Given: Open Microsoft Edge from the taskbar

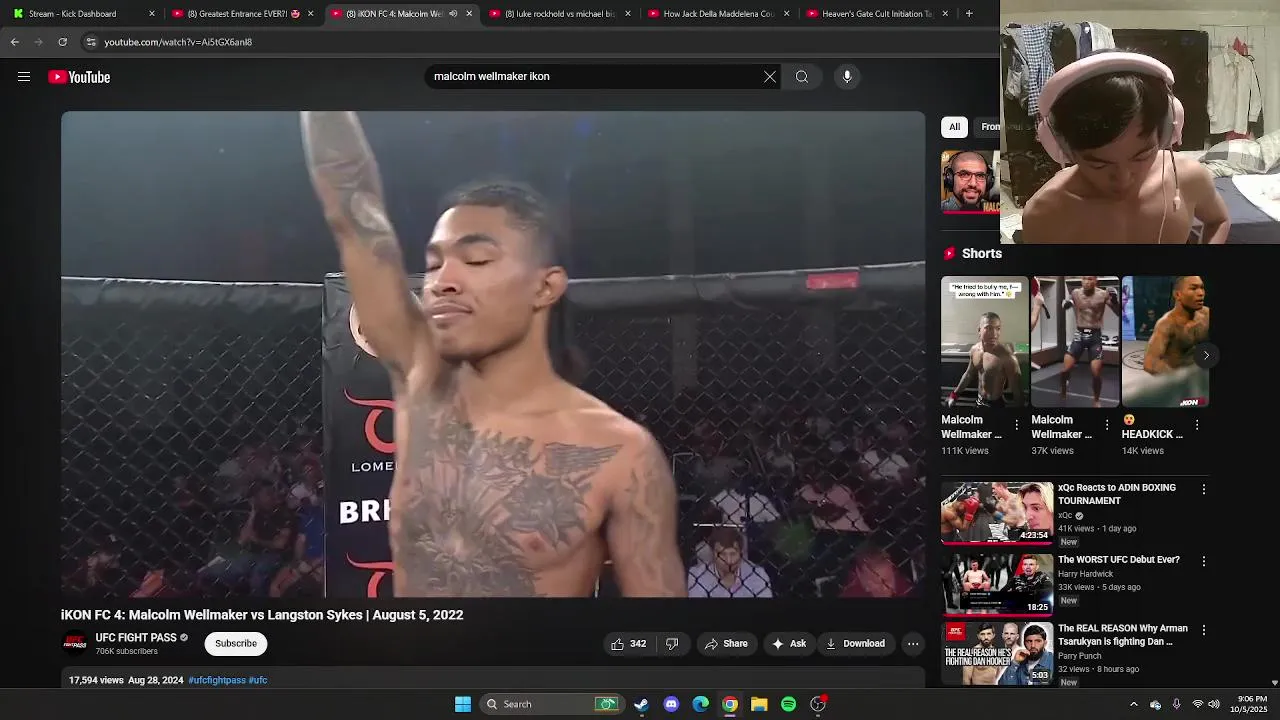Looking at the screenshot, I should coord(701,704).
